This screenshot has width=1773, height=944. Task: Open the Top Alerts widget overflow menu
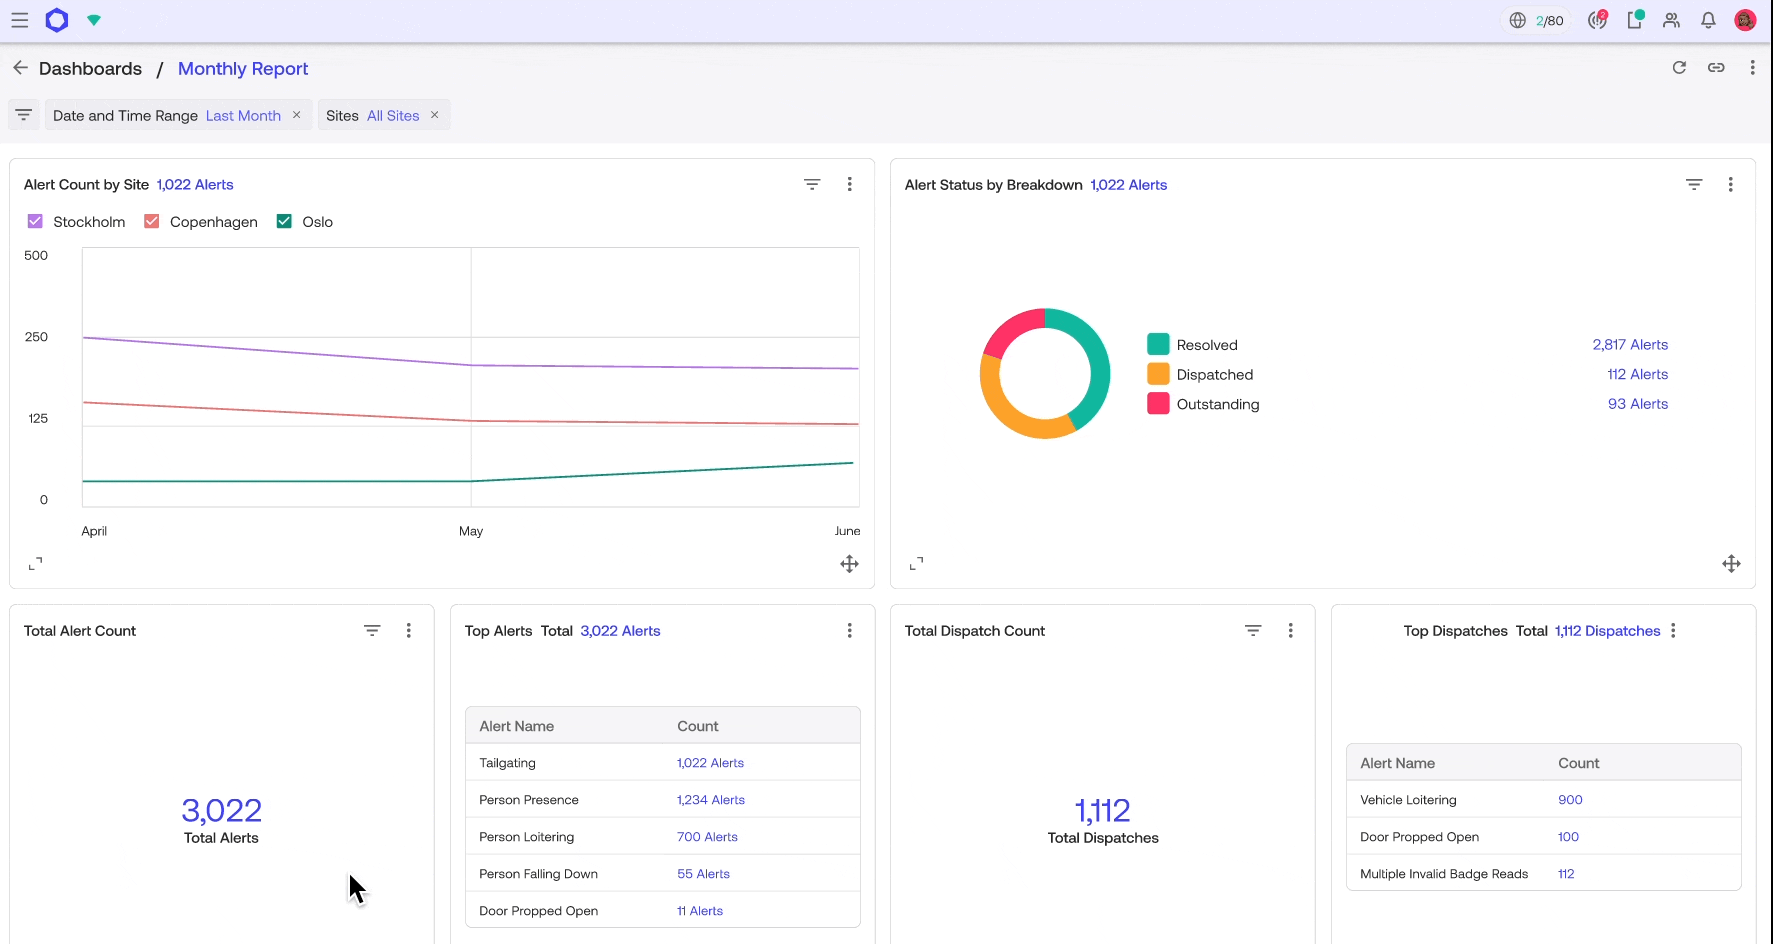pyautogui.click(x=849, y=630)
